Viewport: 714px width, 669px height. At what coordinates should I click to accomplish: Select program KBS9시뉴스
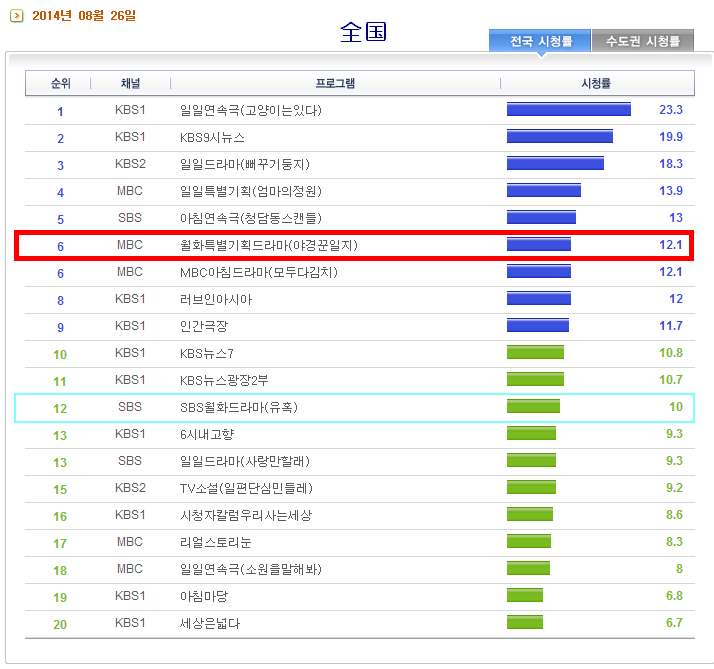tap(212, 137)
